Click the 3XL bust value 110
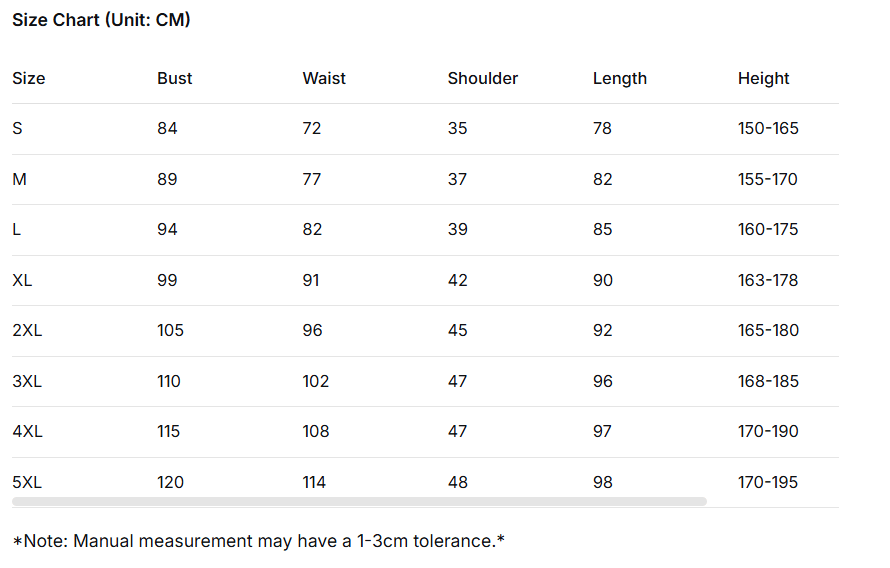 [169, 381]
